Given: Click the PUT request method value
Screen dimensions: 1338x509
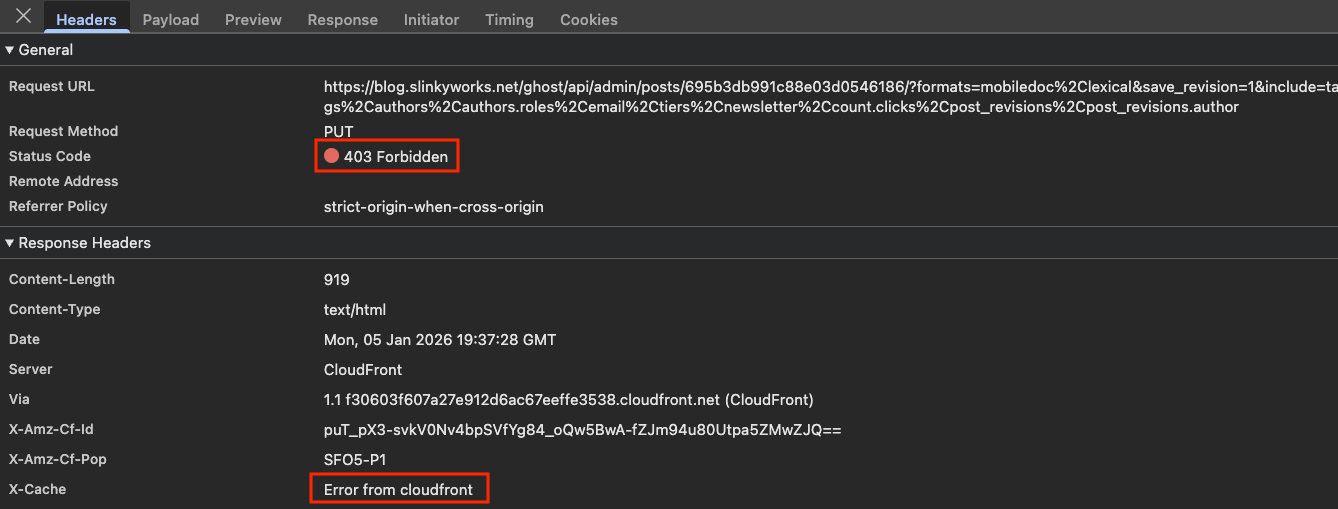Looking at the screenshot, I should tap(338, 131).
